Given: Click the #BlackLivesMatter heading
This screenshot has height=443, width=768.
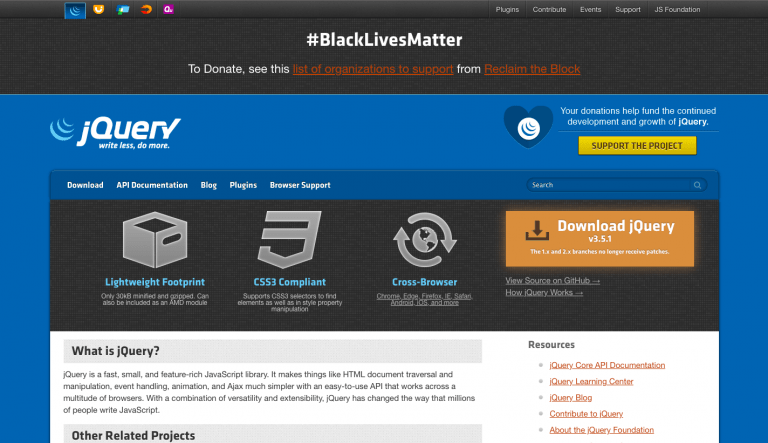Looking at the screenshot, I should tap(384, 40).
